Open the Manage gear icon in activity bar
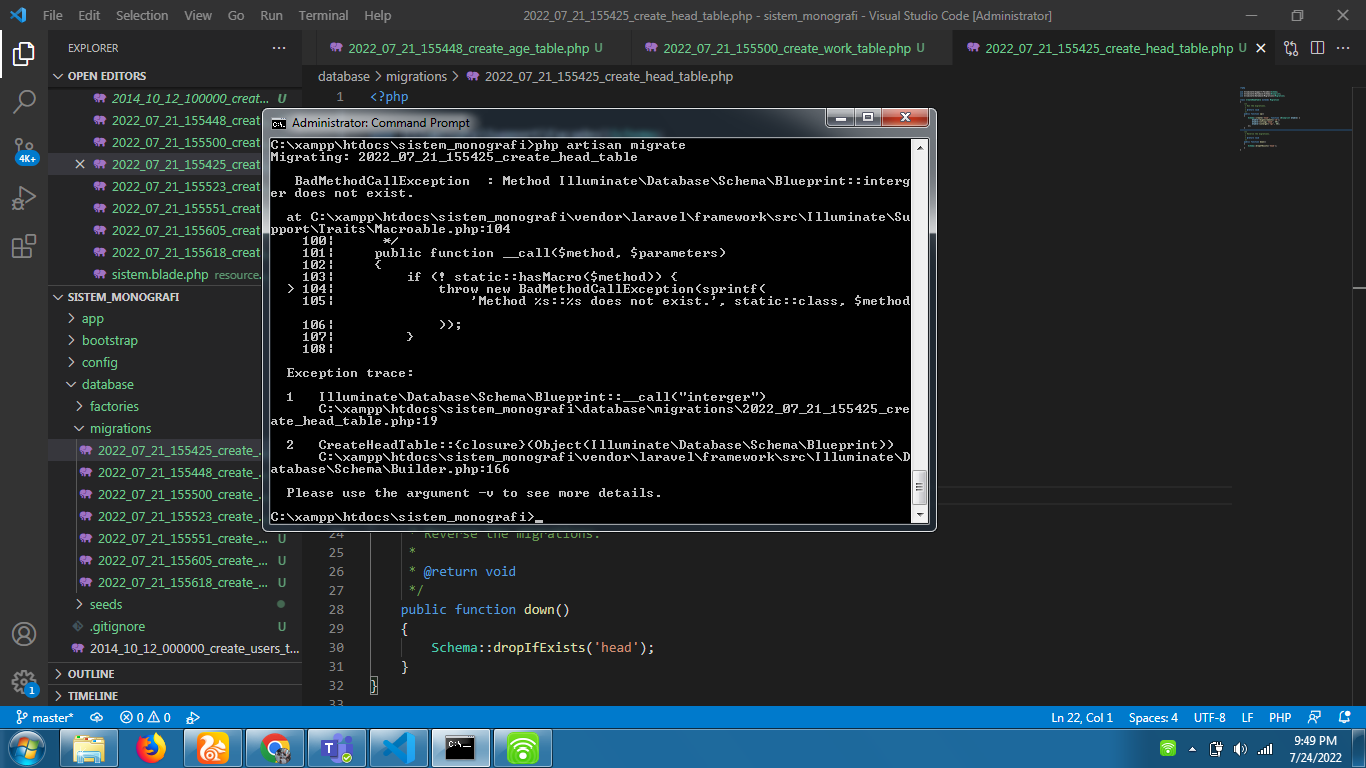This screenshot has width=1366, height=768. click(x=24, y=682)
